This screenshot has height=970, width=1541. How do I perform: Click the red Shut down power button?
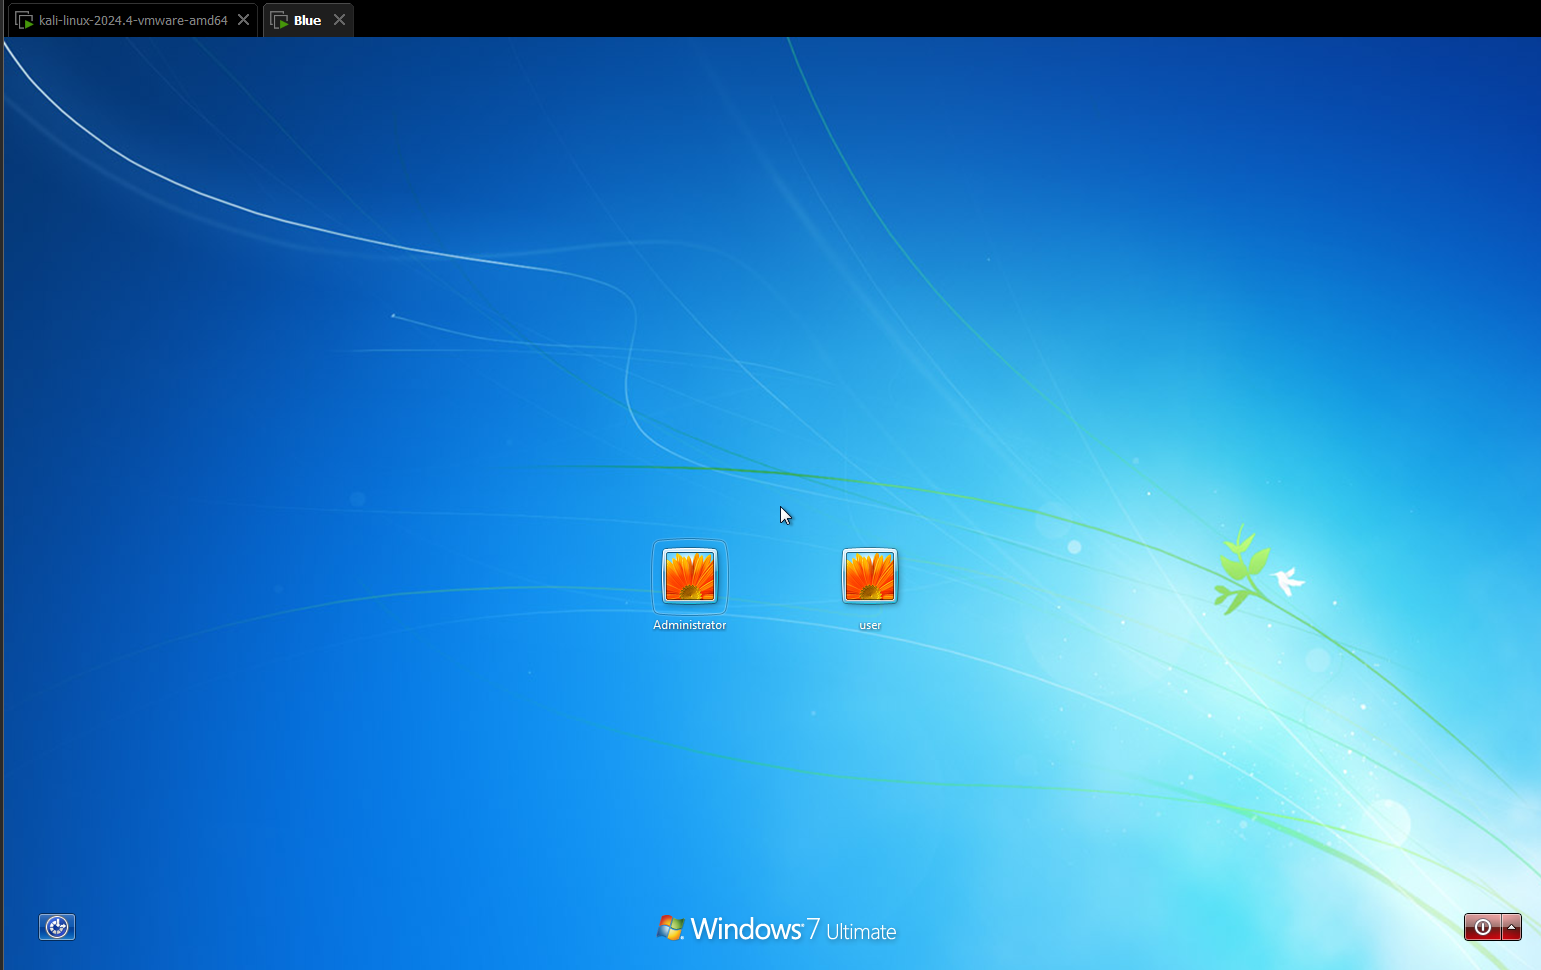click(1483, 927)
